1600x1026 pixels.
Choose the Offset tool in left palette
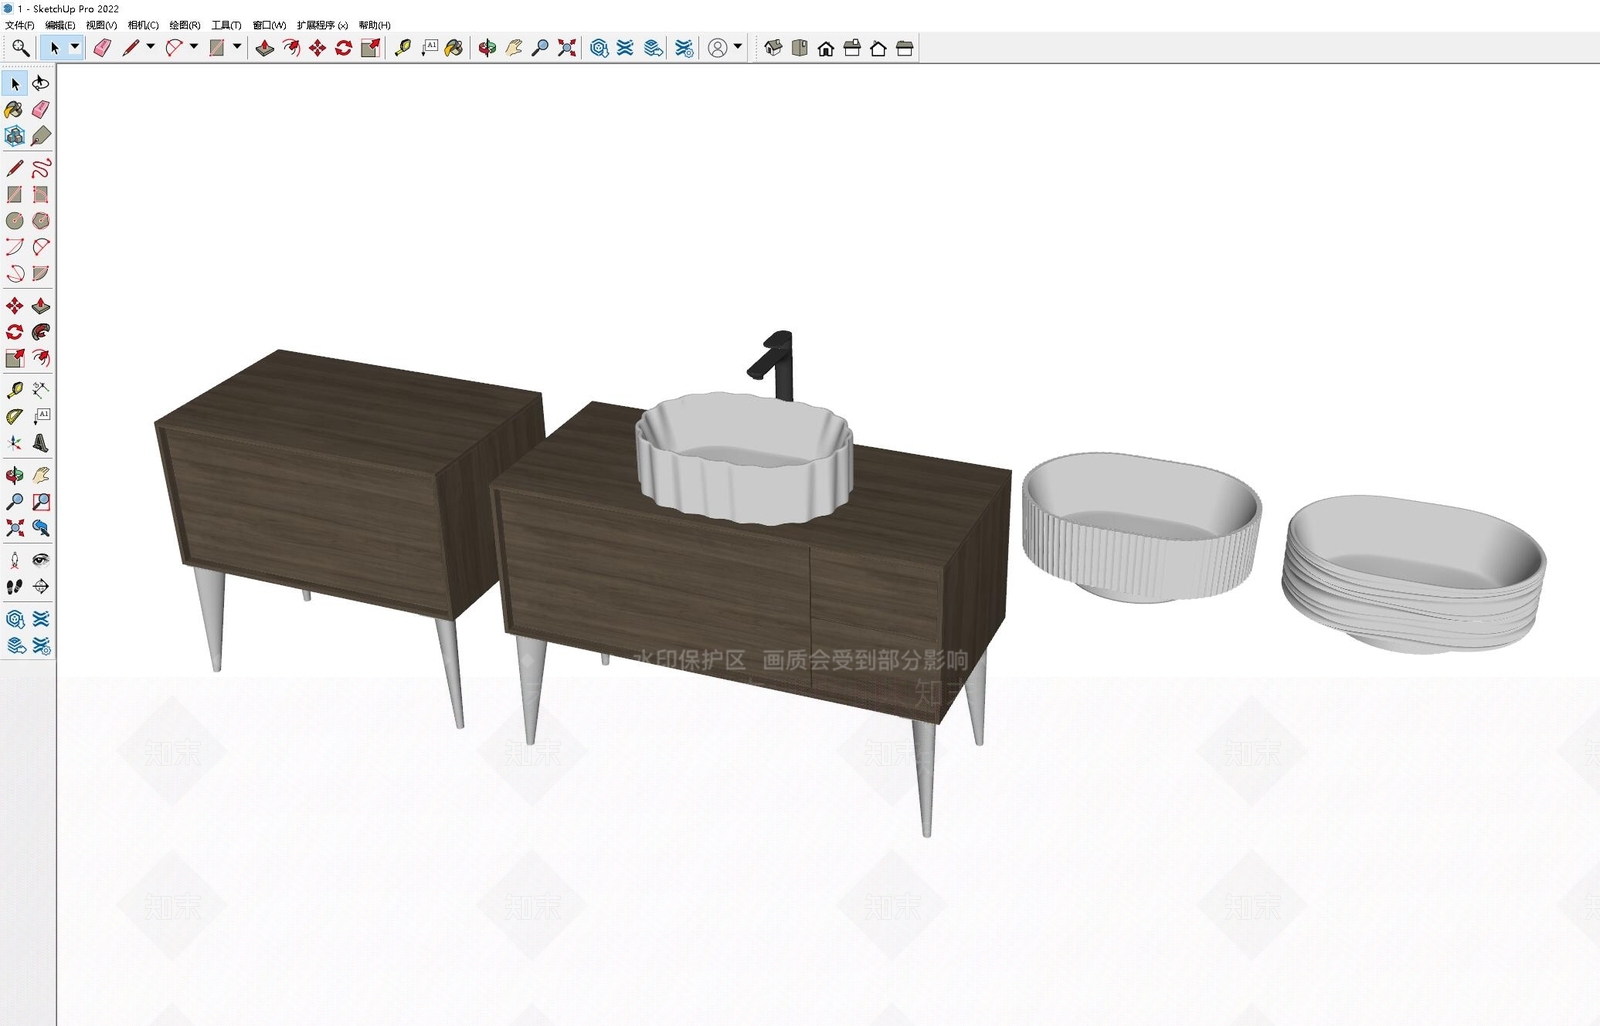41,358
